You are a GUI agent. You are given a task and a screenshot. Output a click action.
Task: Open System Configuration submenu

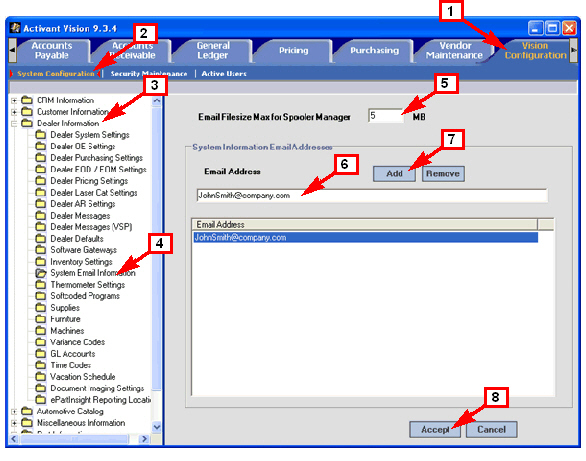(56, 74)
